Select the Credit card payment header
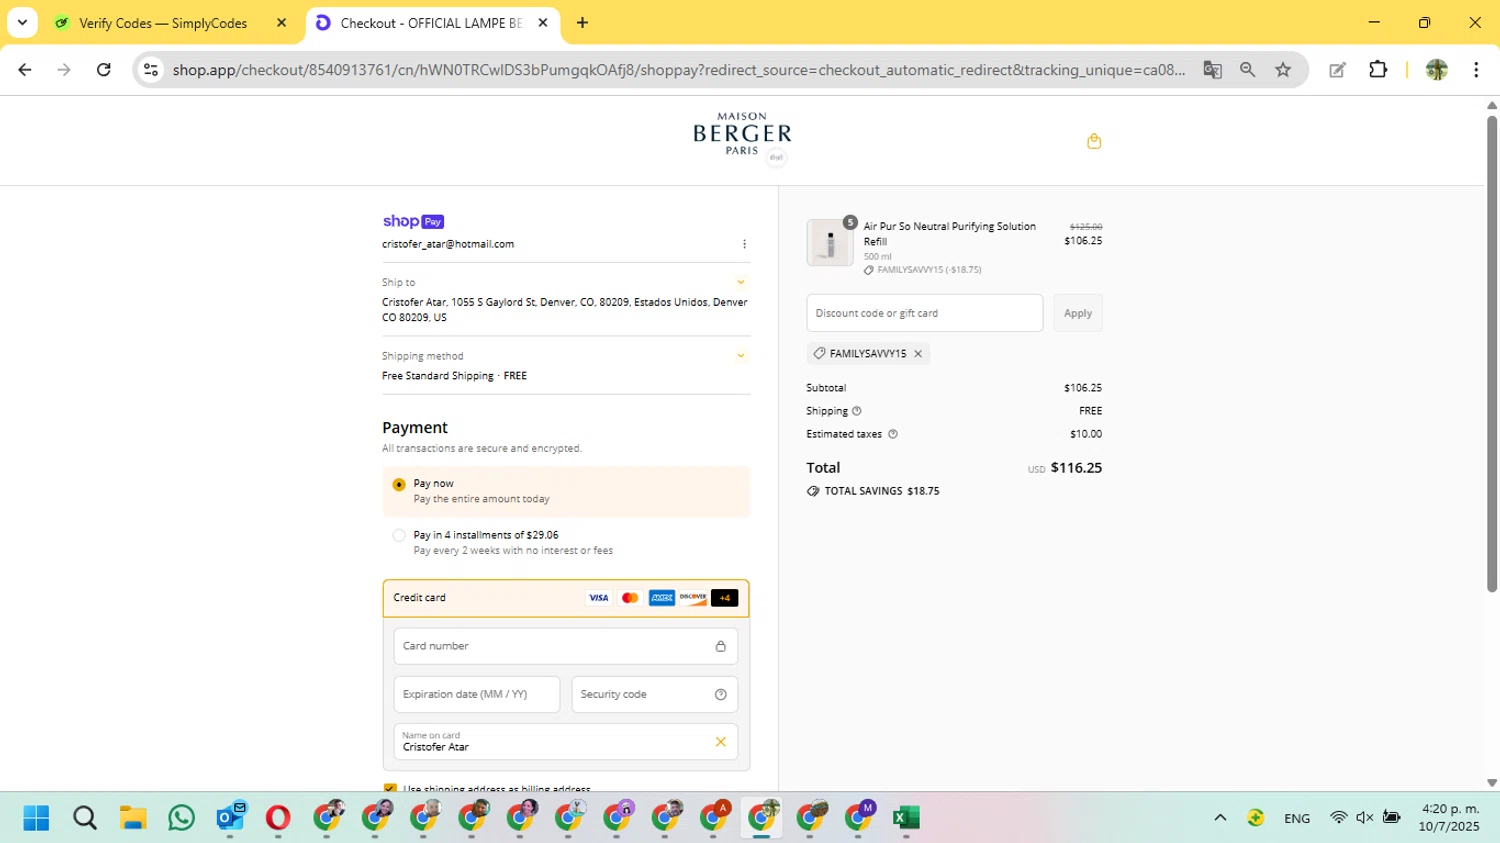The height and width of the screenshot is (843, 1500). [566, 598]
